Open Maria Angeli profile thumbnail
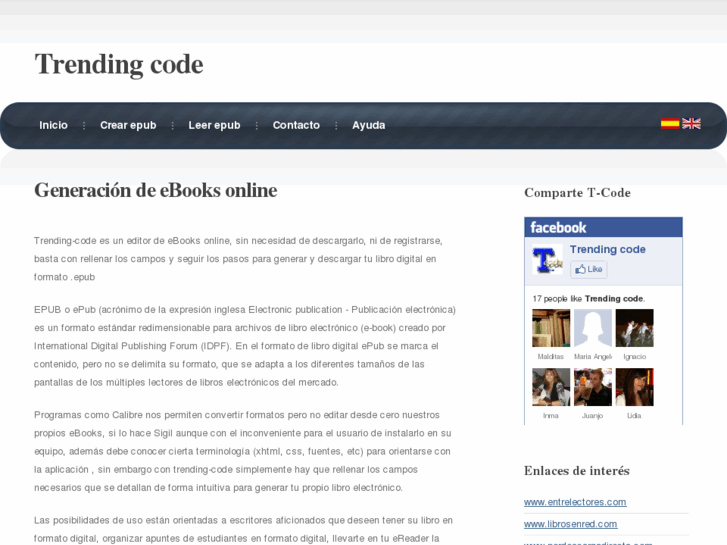This screenshot has width=727, height=545. click(x=593, y=328)
